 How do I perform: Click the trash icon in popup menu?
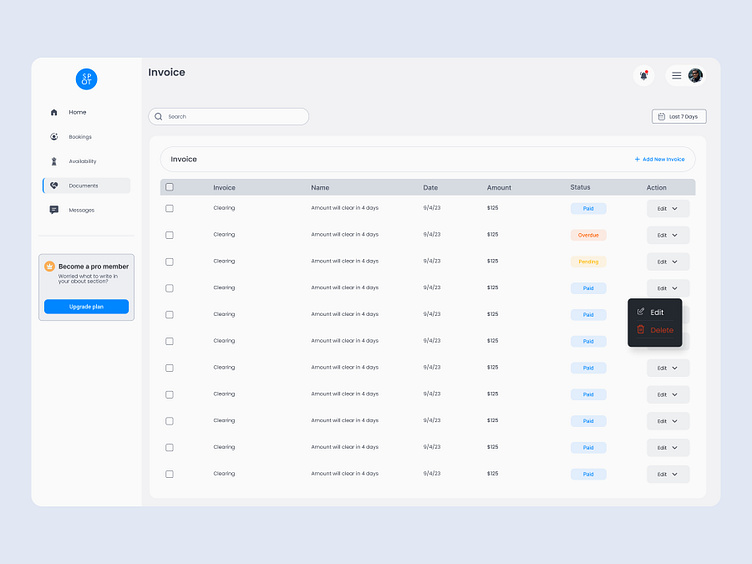pyautogui.click(x=640, y=329)
